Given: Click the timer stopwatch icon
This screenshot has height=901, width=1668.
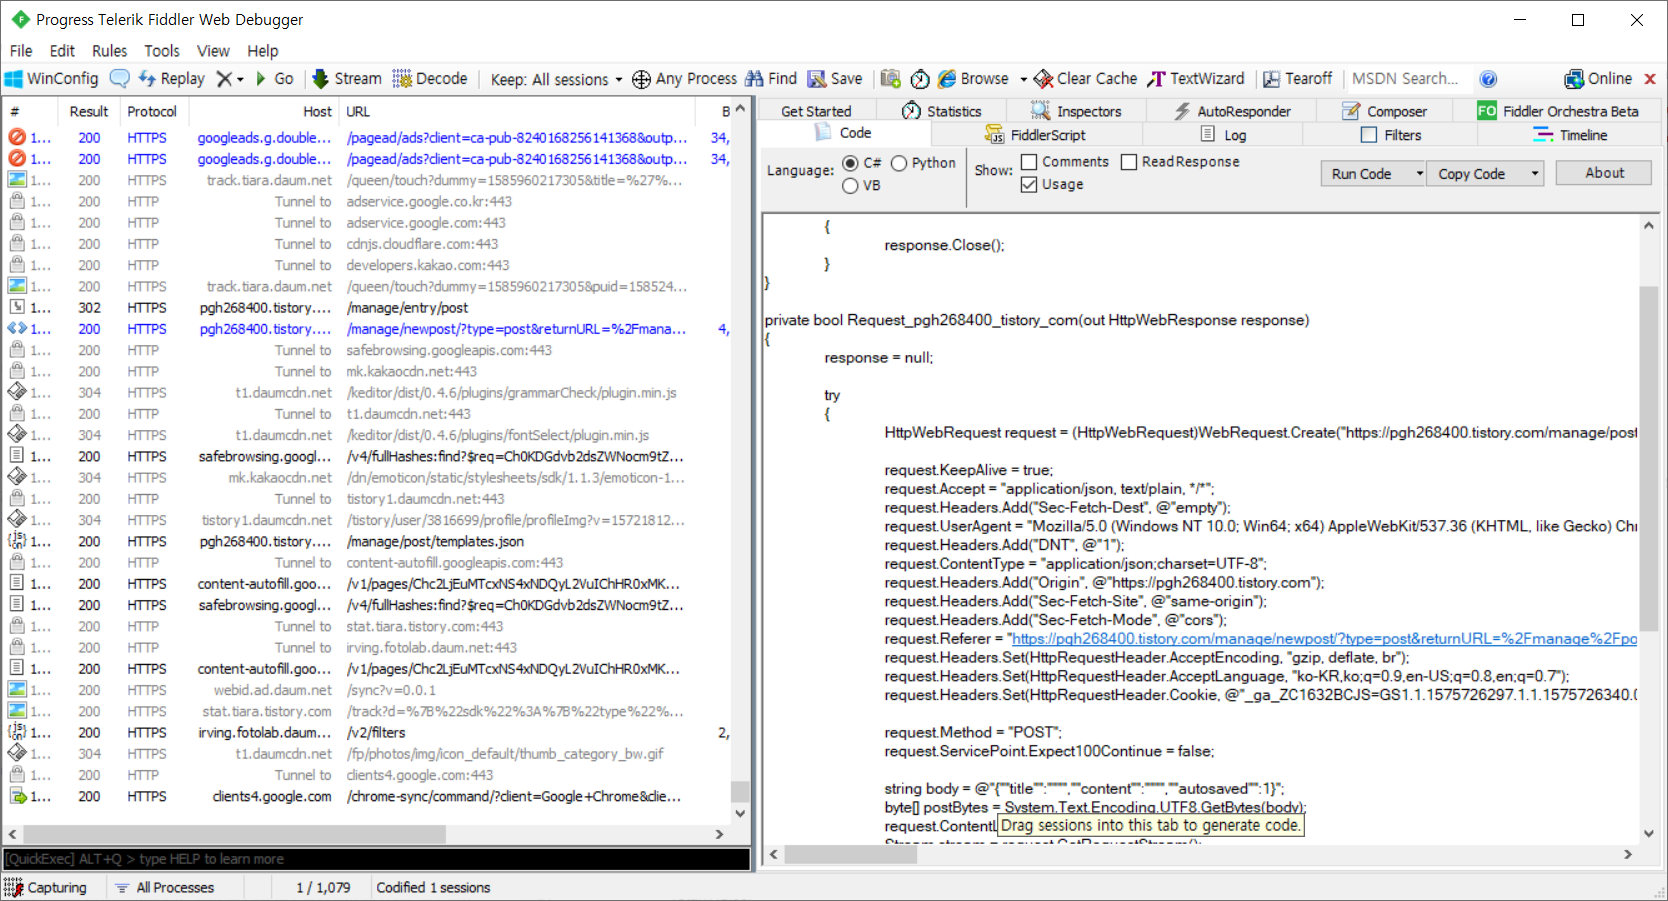Looking at the screenshot, I should (920, 79).
